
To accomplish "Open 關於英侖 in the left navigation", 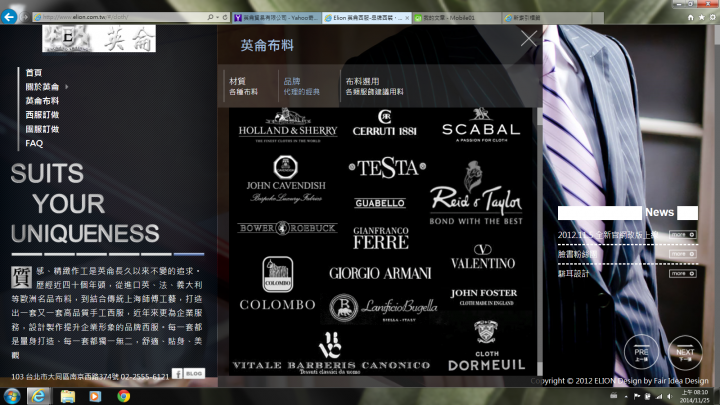I will point(42,87).
